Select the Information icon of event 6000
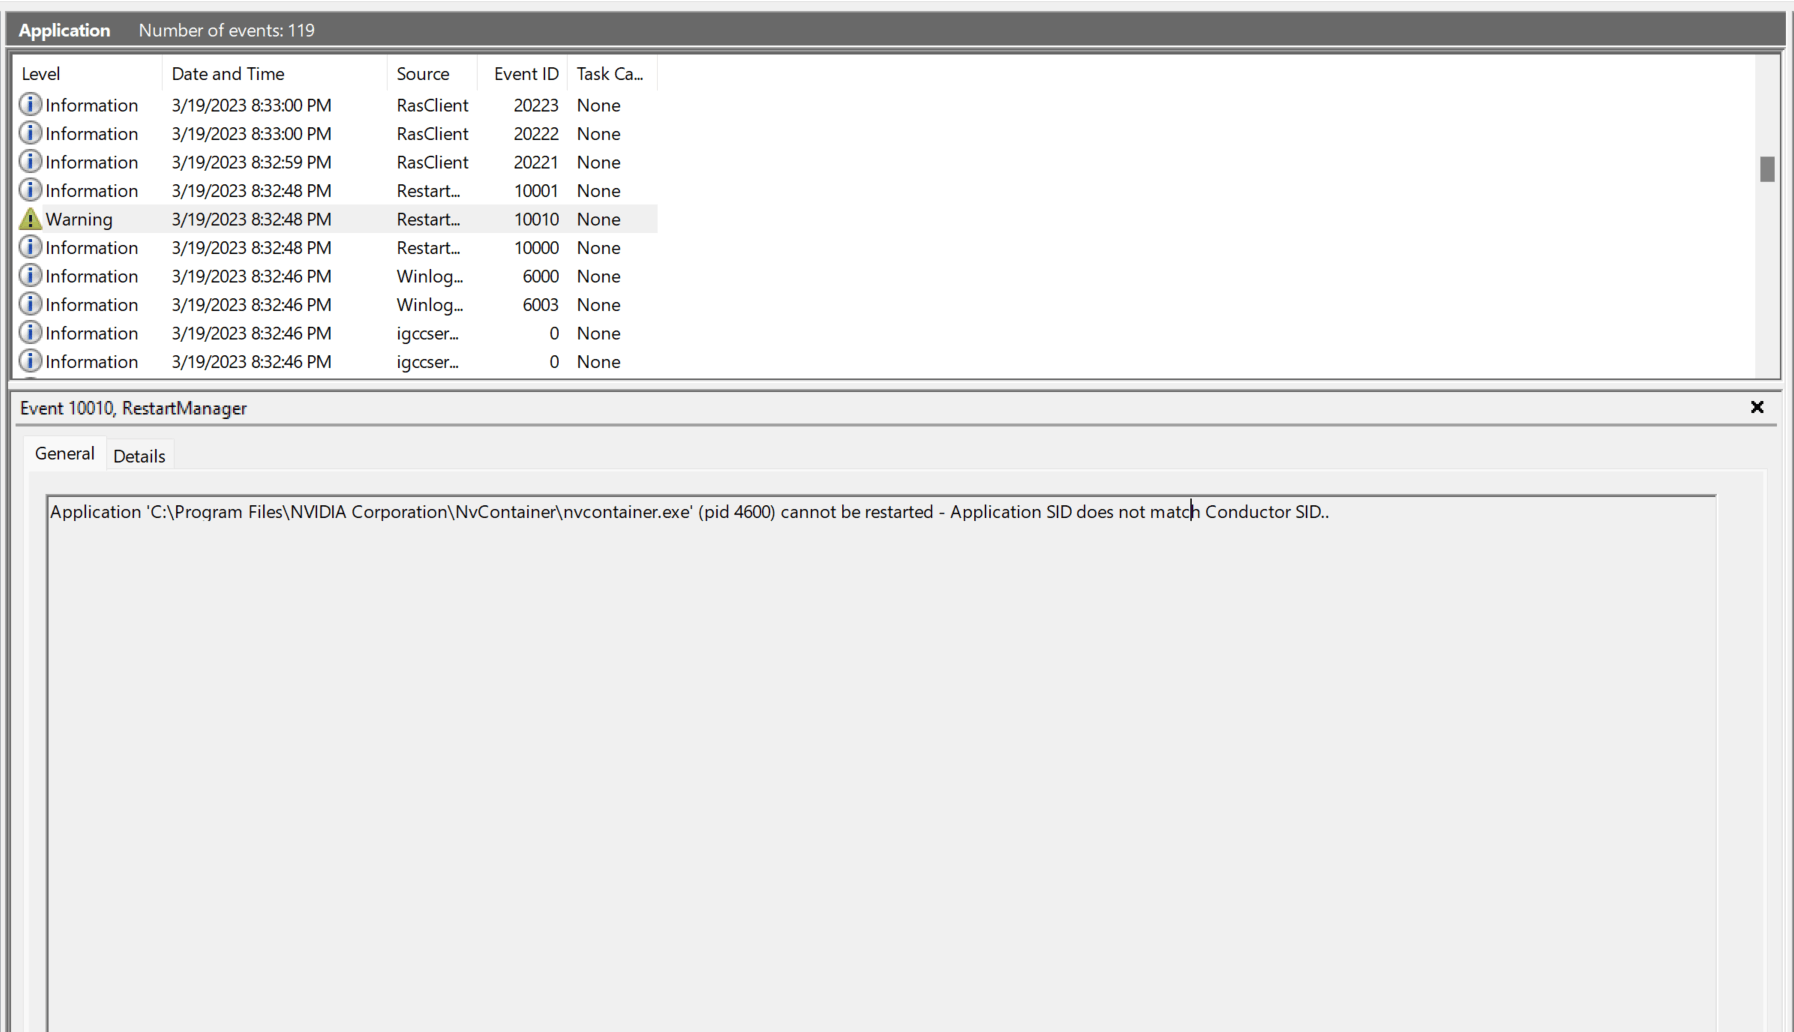The height and width of the screenshot is (1032, 1794). pos(31,276)
